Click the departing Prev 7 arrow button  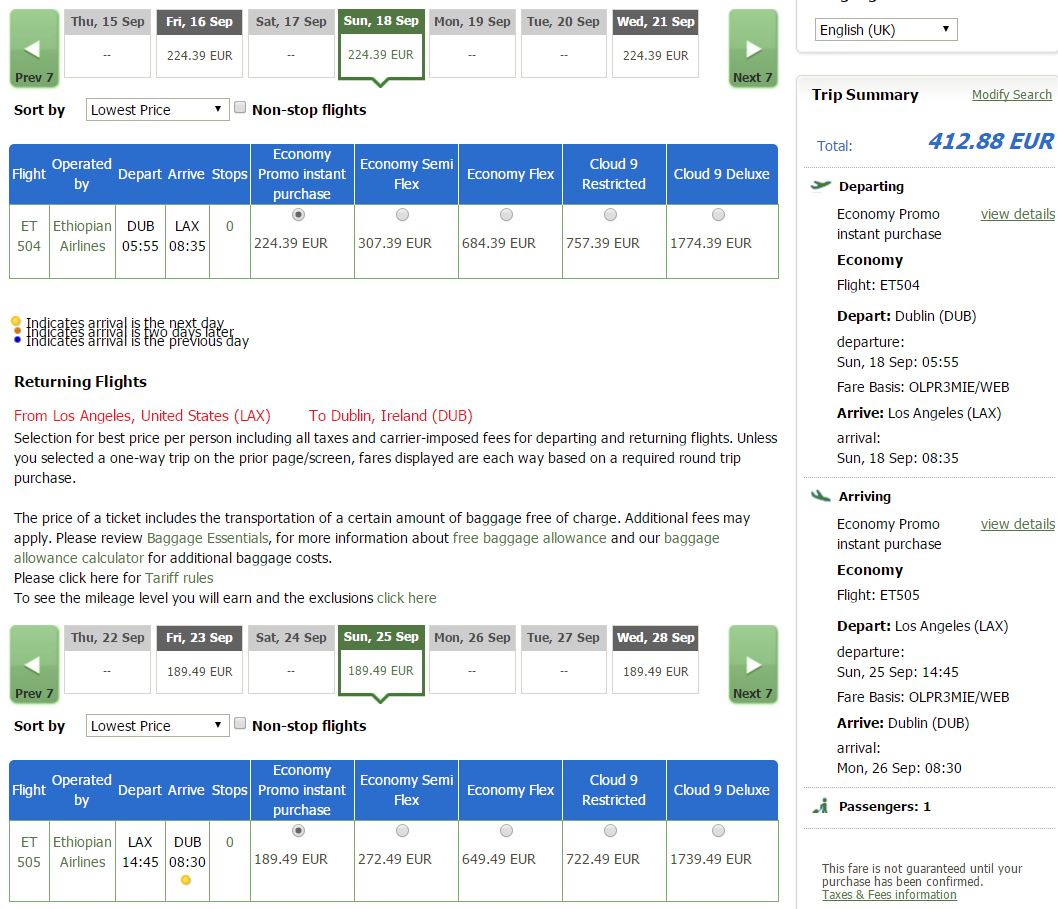34,49
